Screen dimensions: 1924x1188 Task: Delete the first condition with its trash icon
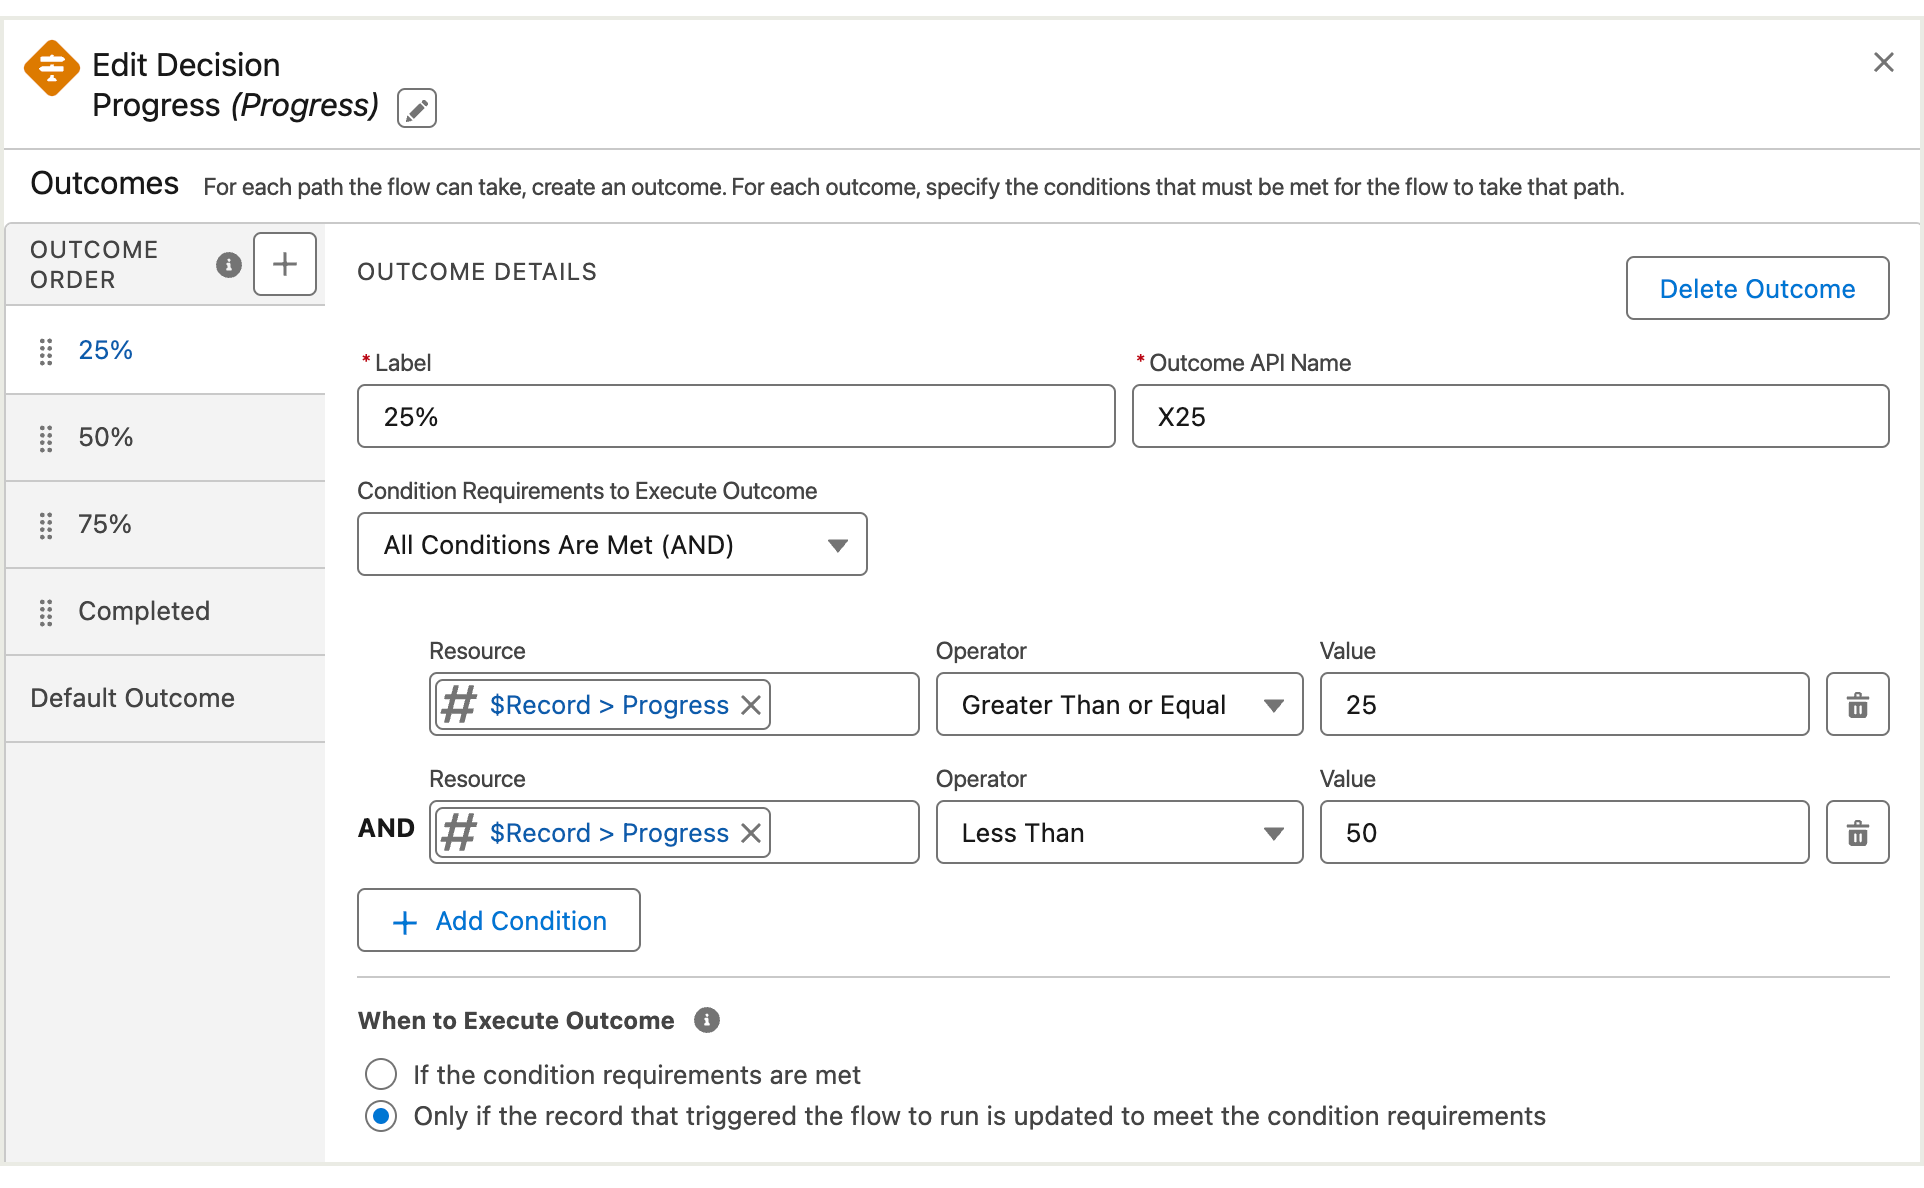click(1857, 704)
